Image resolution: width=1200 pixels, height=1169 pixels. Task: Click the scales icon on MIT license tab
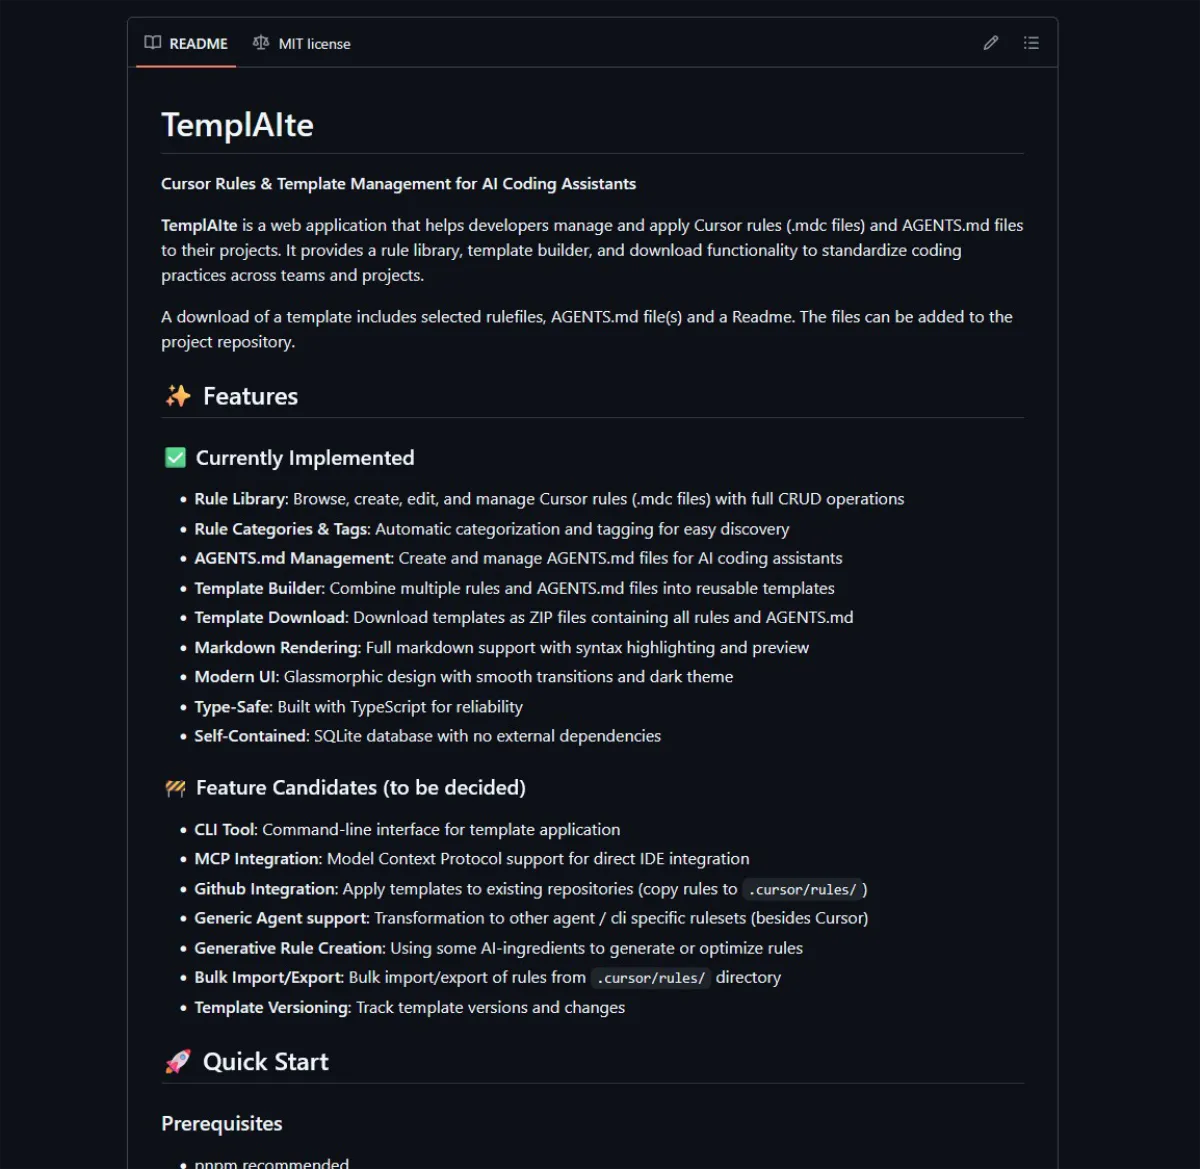(259, 43)
